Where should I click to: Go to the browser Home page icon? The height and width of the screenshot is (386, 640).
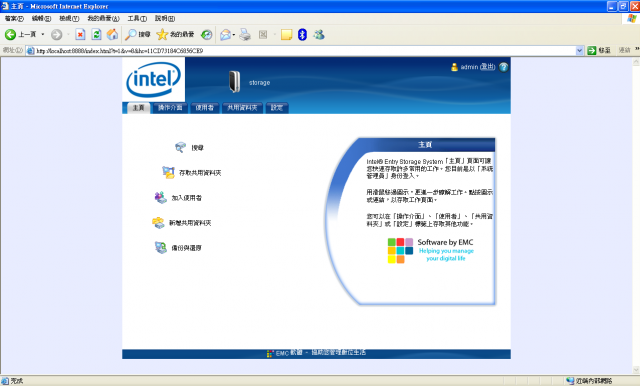click(112, 35)
